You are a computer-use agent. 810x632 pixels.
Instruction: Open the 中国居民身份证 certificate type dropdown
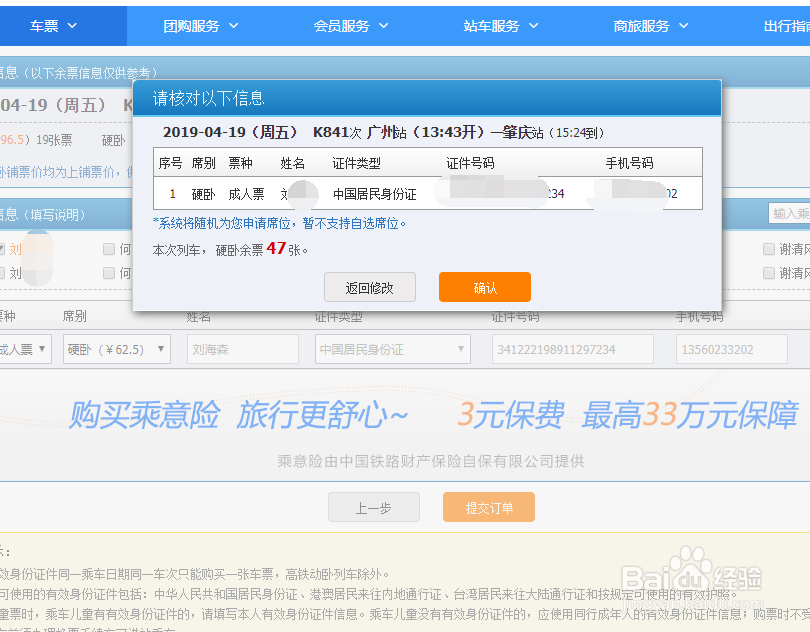392,349
